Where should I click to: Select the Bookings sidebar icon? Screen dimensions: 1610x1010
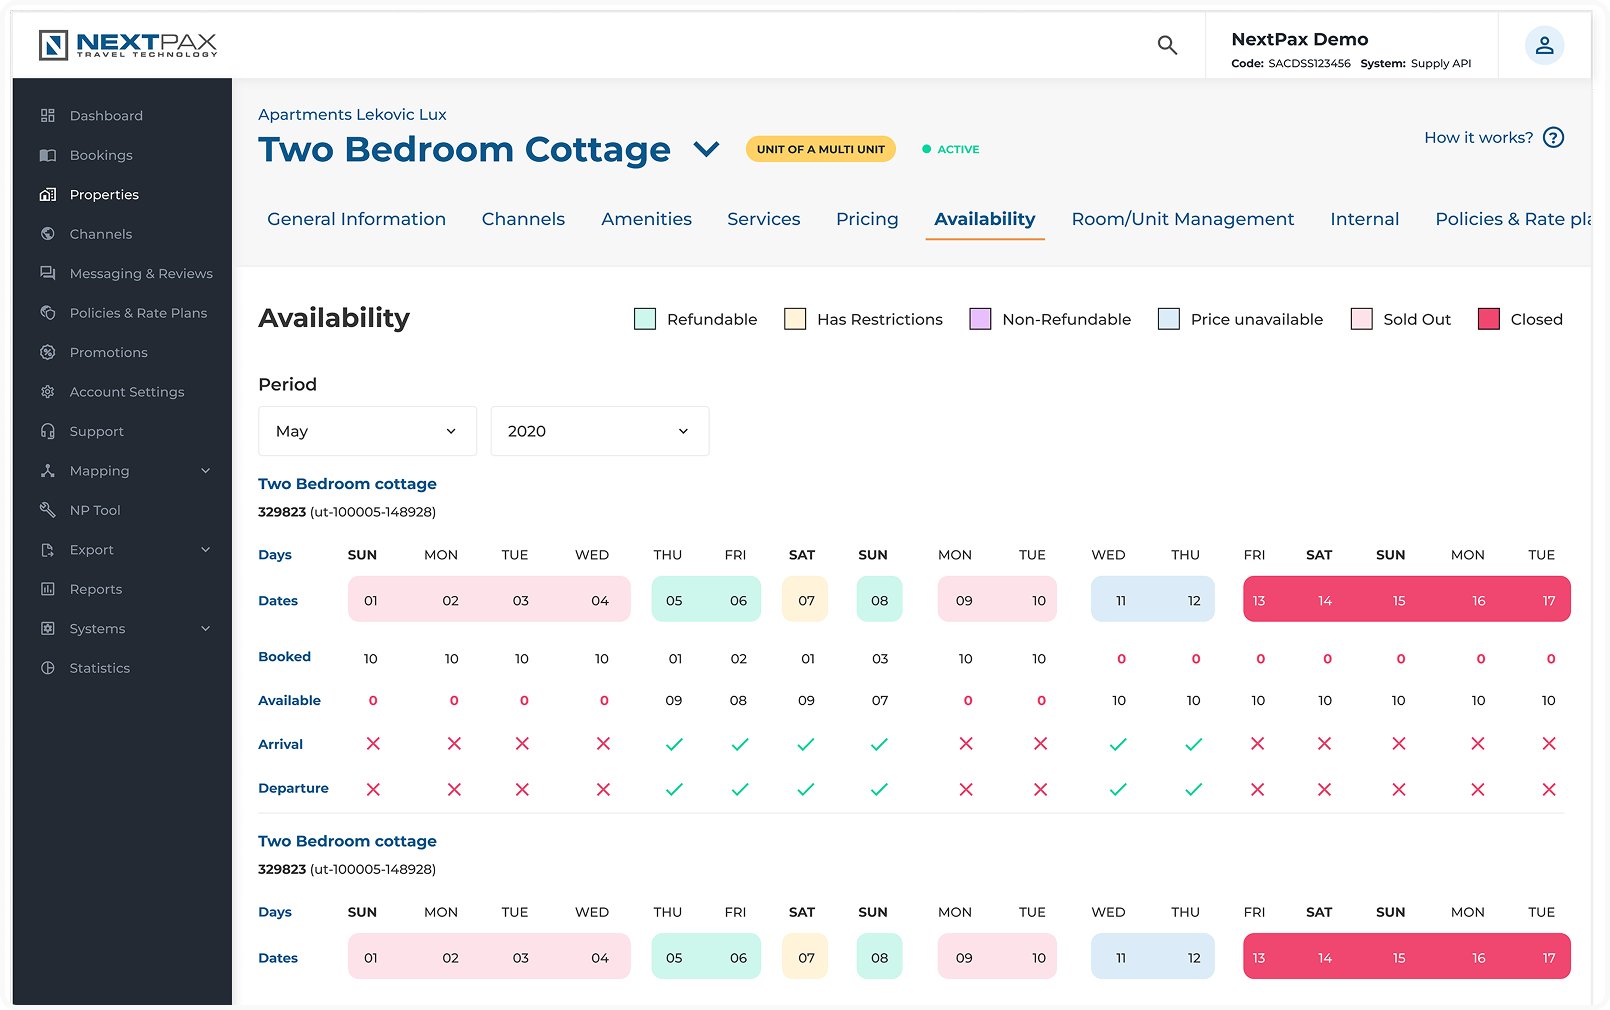47,155
